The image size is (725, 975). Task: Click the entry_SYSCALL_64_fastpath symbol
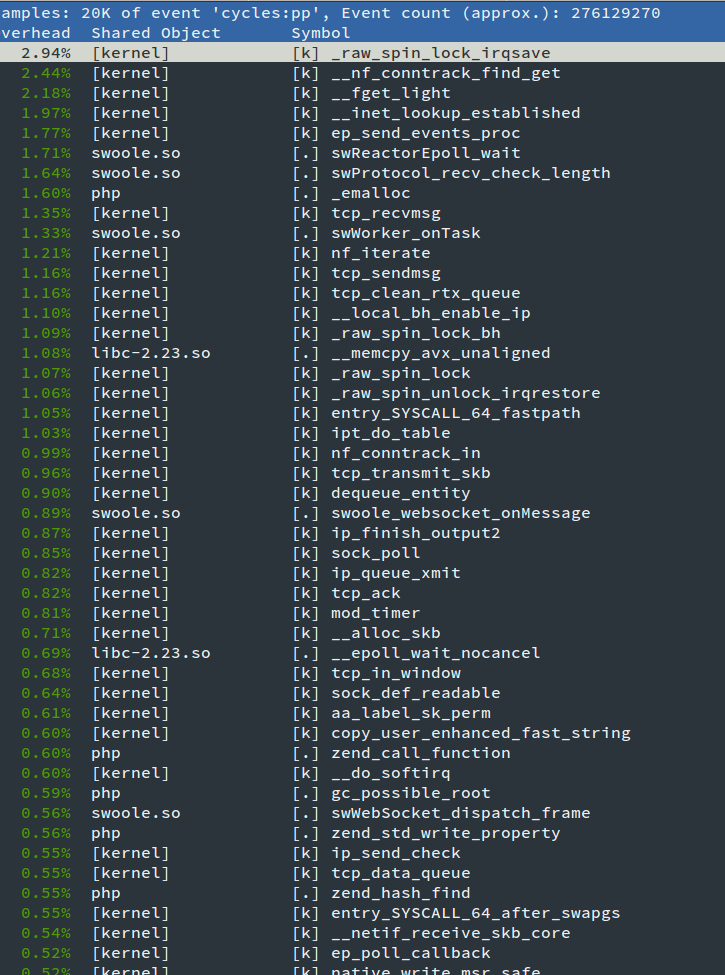pyautogui.click(x=455, y=413)
